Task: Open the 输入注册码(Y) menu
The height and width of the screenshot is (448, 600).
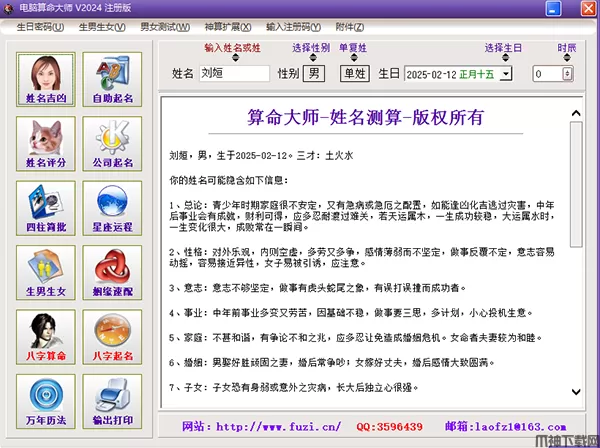Action: 293,27
